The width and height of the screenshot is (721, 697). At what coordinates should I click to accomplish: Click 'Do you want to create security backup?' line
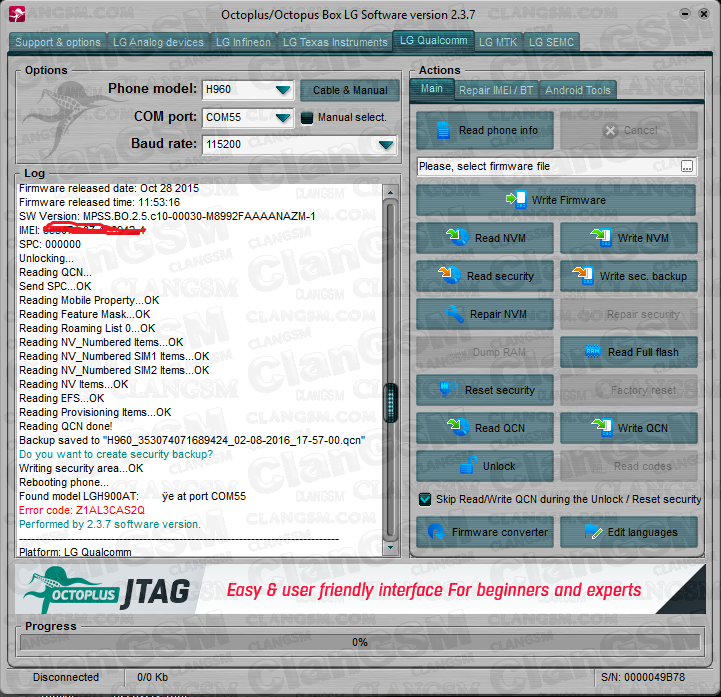tap(116, 454)
